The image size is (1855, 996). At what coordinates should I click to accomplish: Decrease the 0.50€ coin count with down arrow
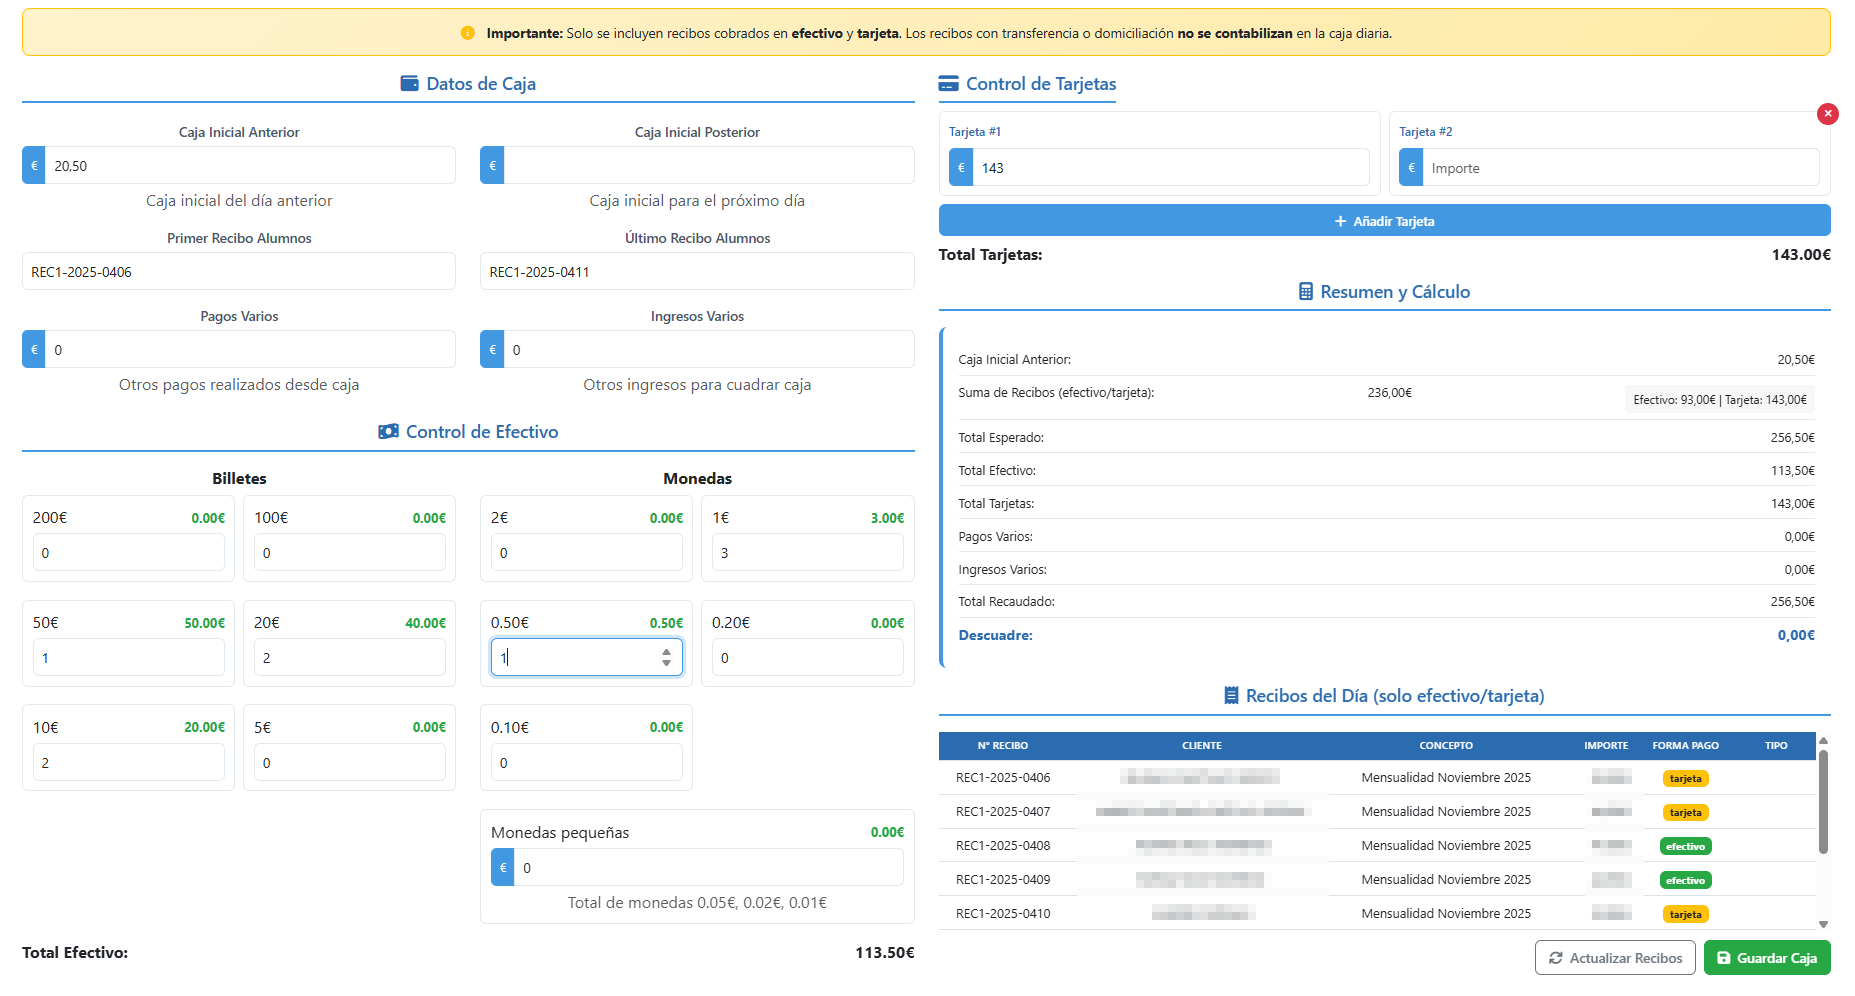666,663
